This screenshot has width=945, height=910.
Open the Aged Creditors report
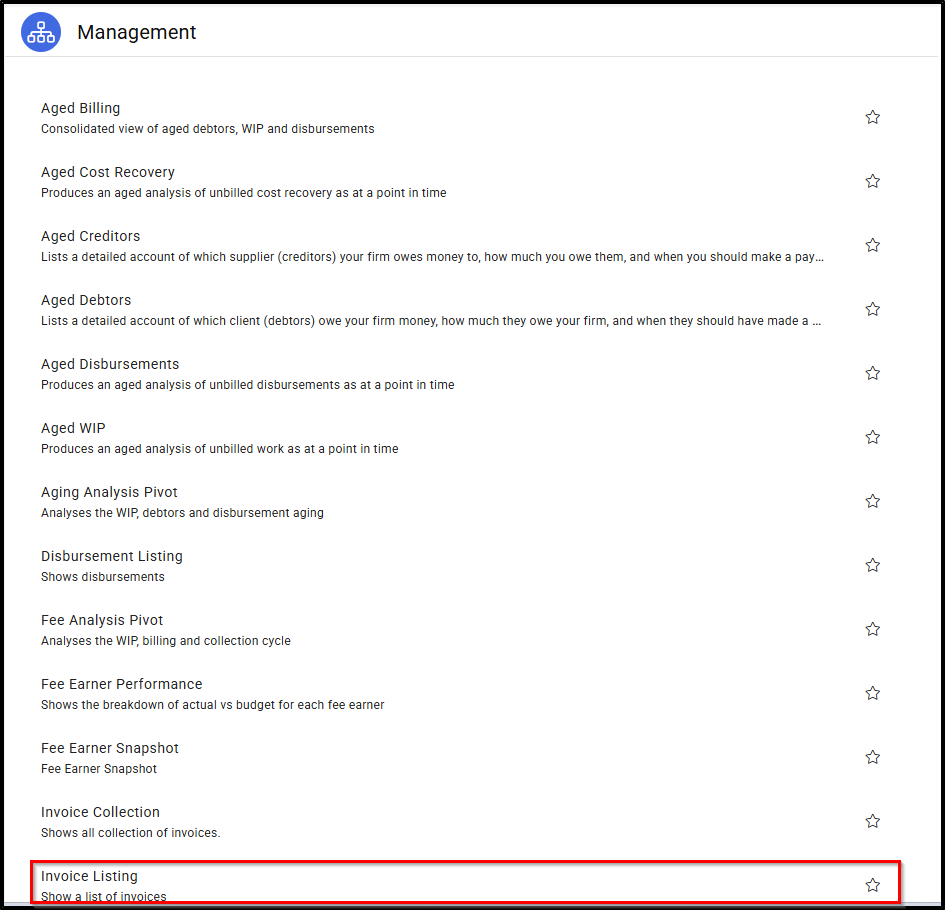click(x=91, y=236)
